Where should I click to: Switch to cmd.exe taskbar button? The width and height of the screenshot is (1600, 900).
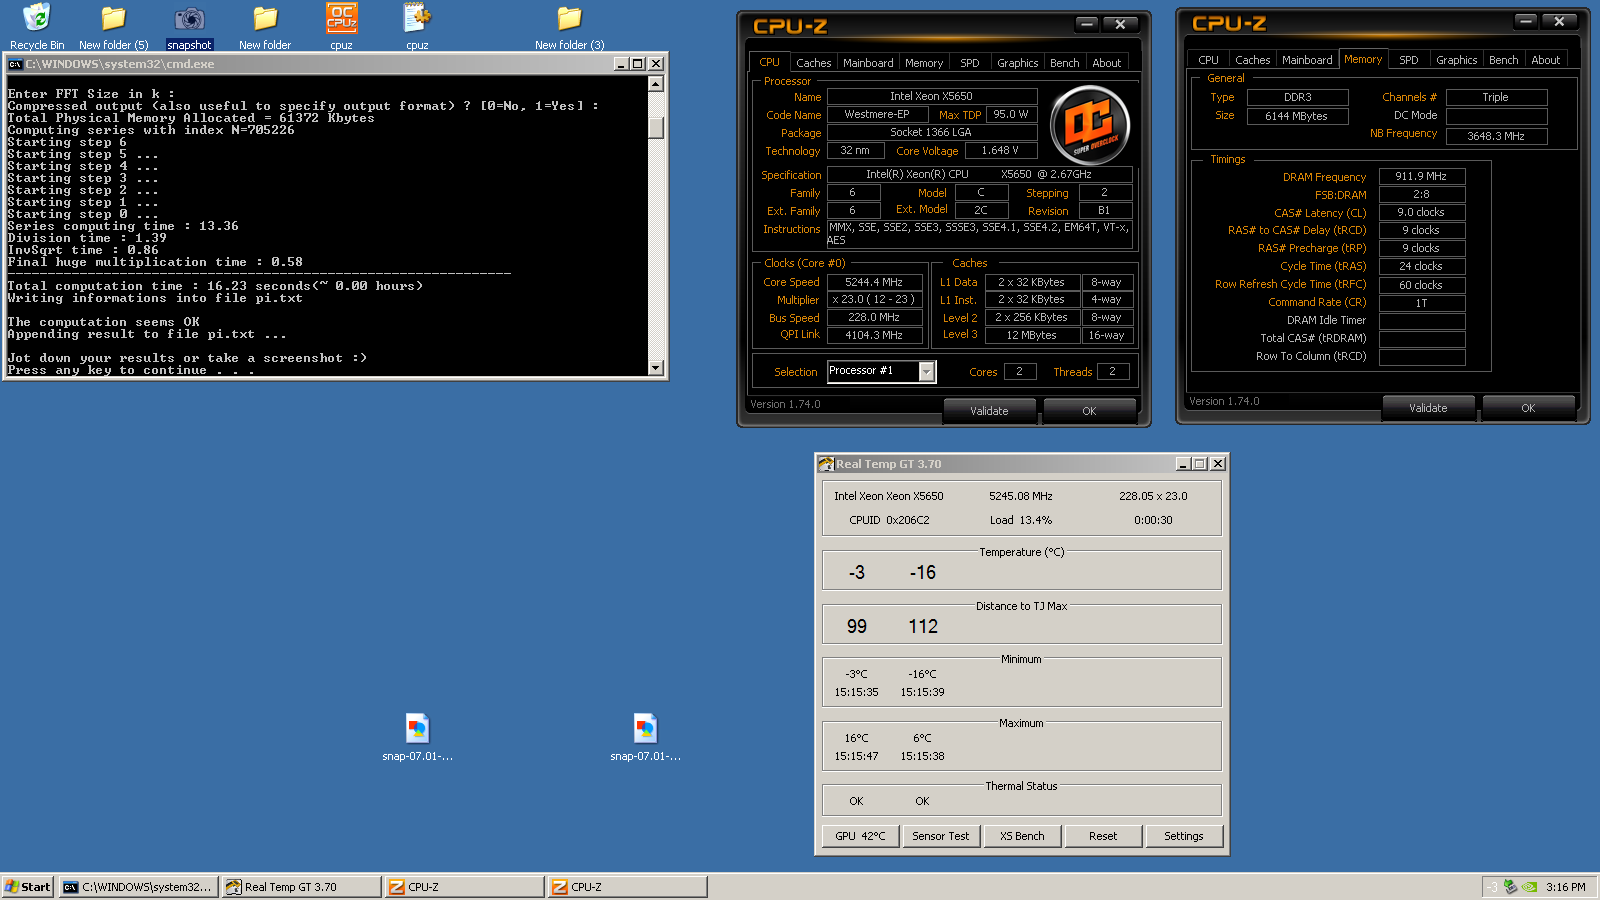pos(138,887)
